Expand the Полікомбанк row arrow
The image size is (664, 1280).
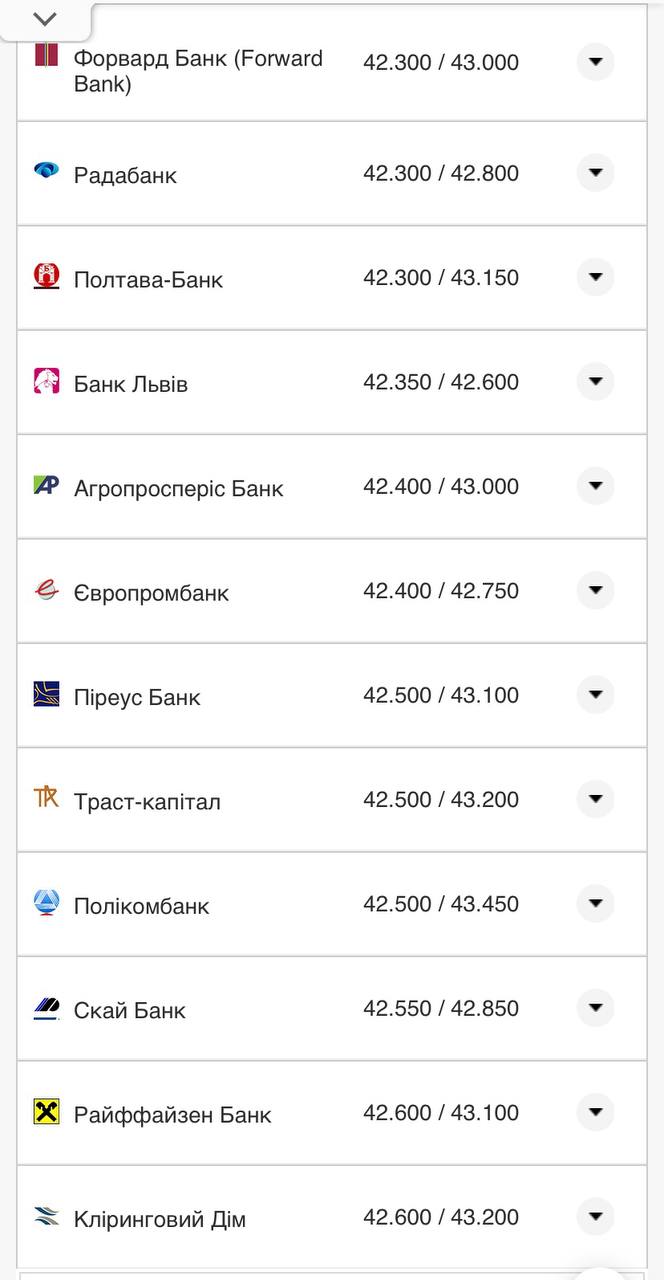(595, 904)
